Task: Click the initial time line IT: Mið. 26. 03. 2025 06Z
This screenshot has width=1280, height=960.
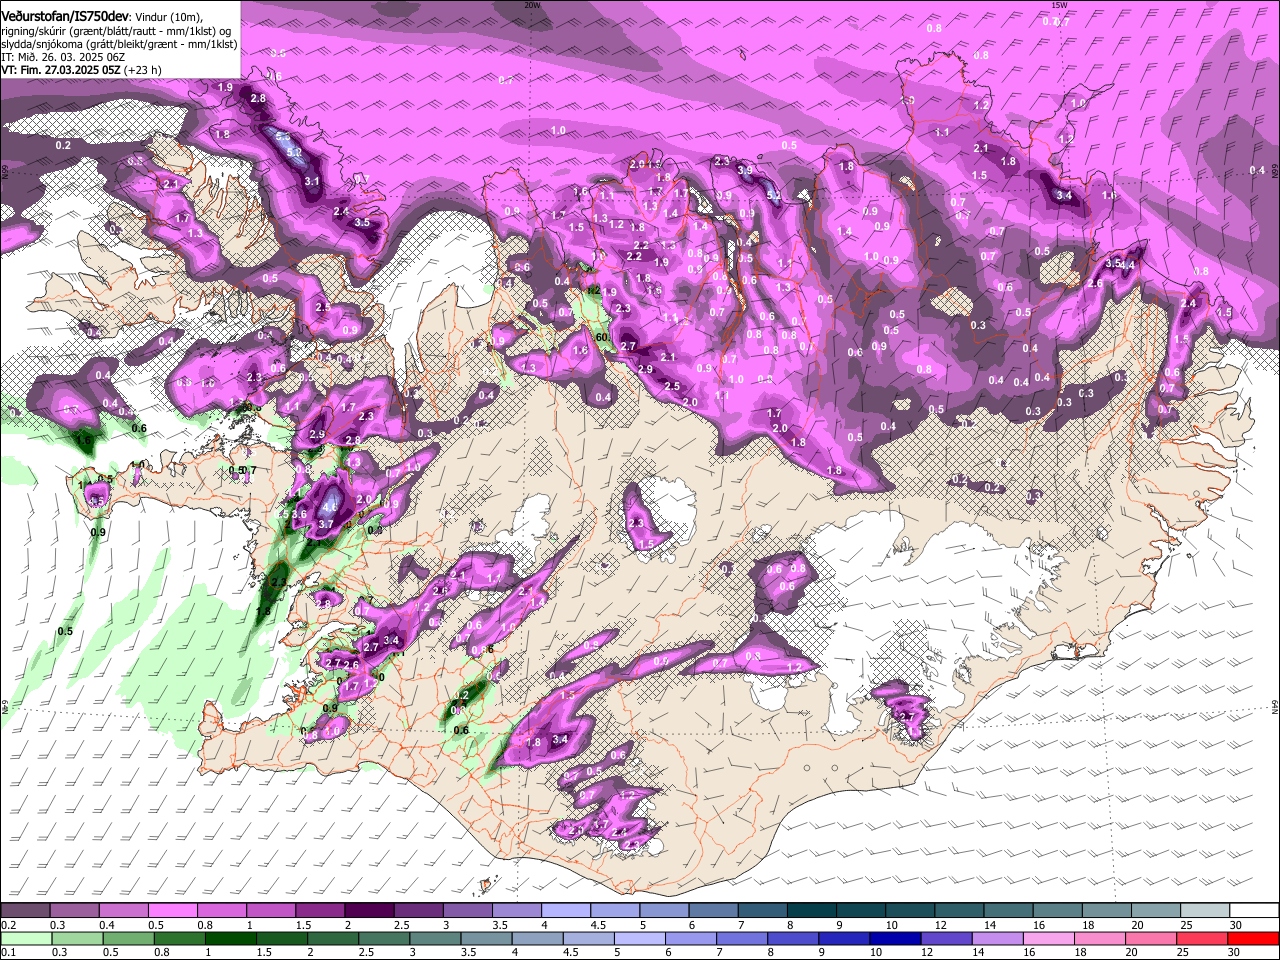Action: (64, 58)
